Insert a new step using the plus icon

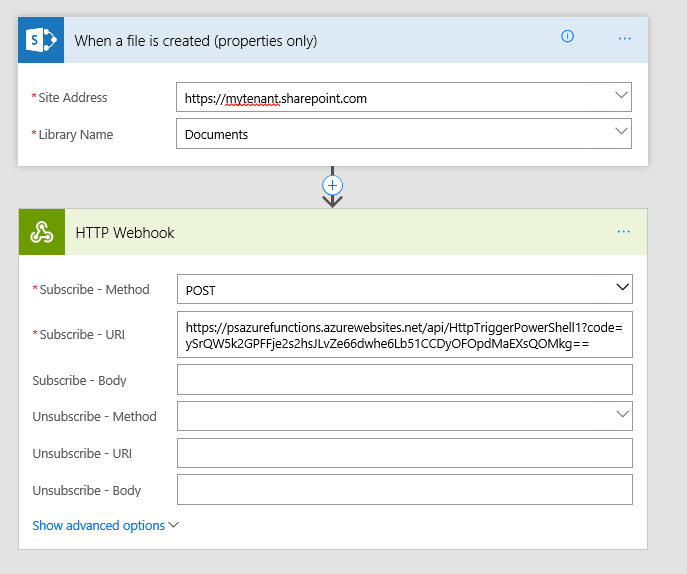(x=333, y=185)
